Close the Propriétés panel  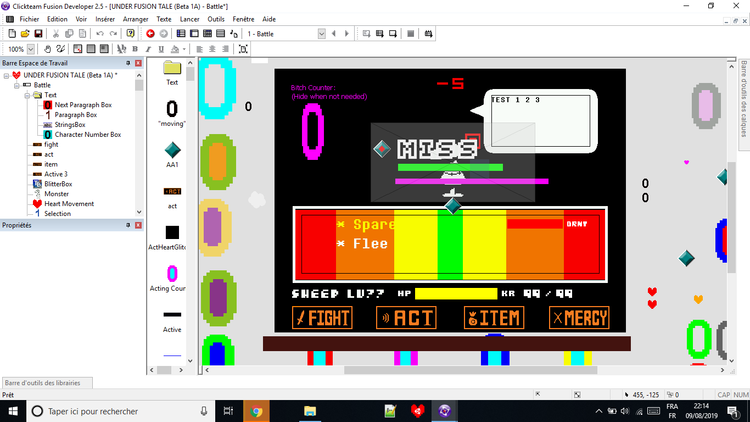pyautogui.click(x=138, y=225)
